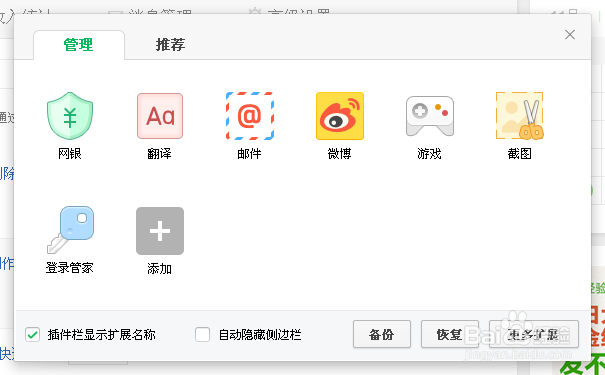605x375 pixels.
Task: Uncheck 插件栏显示扩展名称 checkbox
Action: pos(32,334)
